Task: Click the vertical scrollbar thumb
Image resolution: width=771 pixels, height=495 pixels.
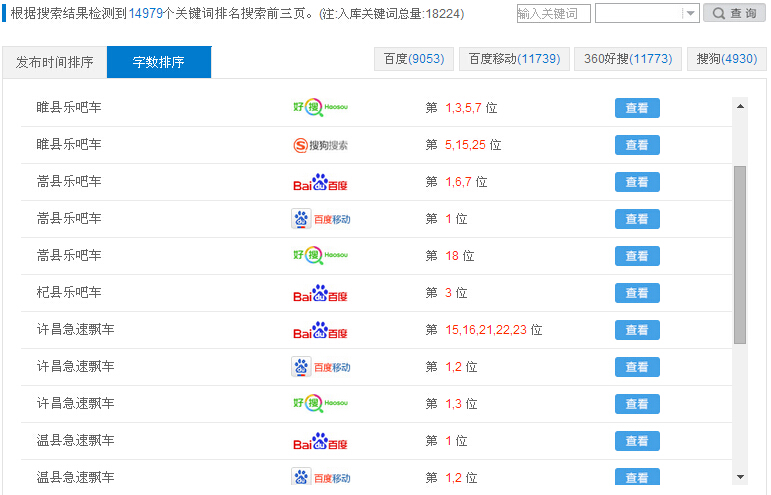Action: pyautogui.click(x=740, y=255)
